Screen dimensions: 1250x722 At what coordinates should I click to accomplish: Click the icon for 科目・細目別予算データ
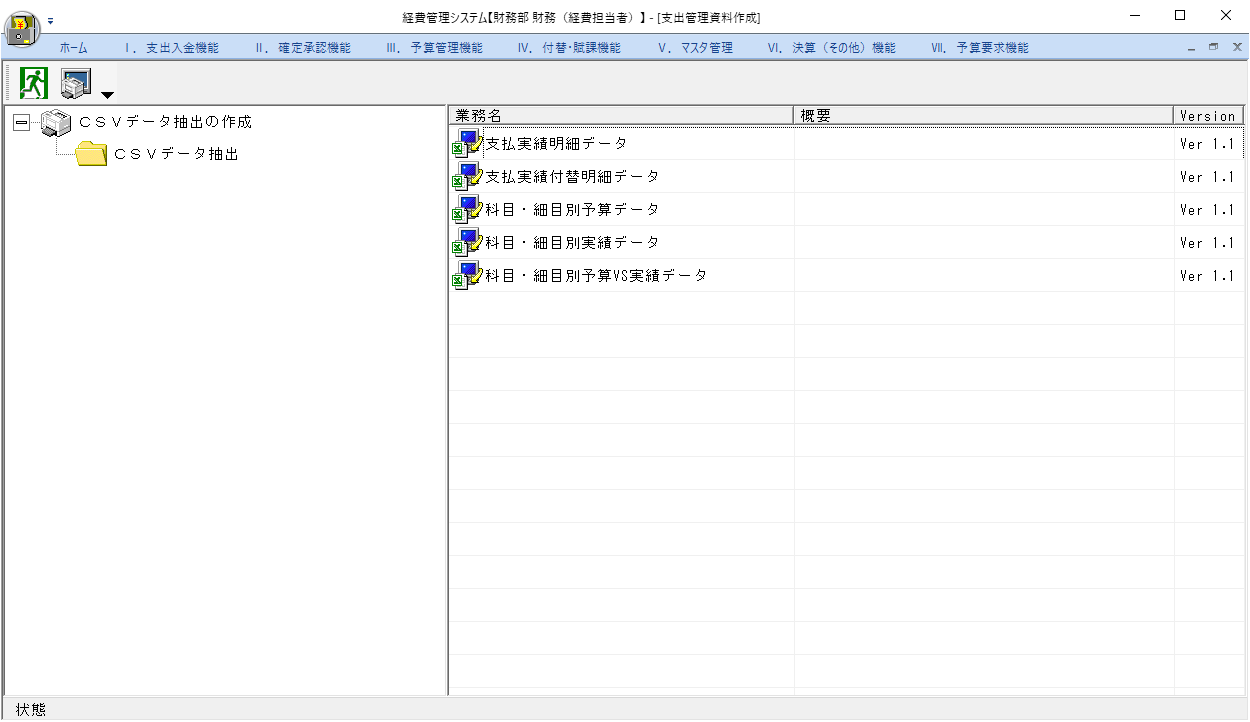click(467, 210)
